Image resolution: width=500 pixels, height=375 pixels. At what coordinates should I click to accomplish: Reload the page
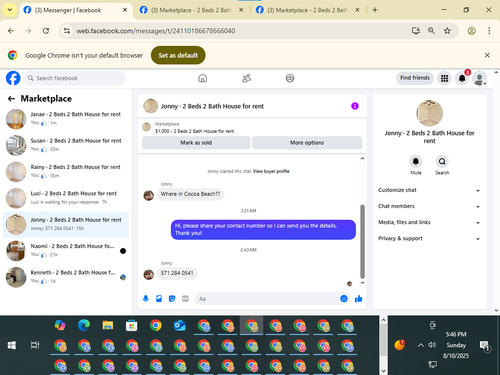(46, 31)
